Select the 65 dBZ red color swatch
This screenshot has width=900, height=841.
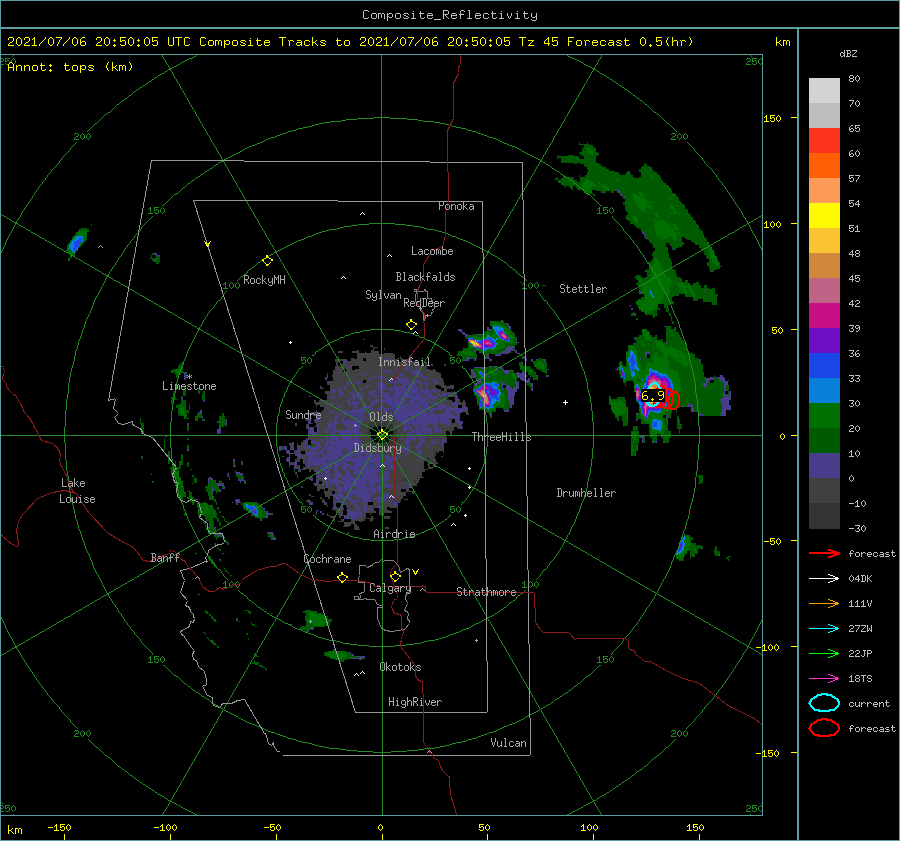tap(824, 141)
